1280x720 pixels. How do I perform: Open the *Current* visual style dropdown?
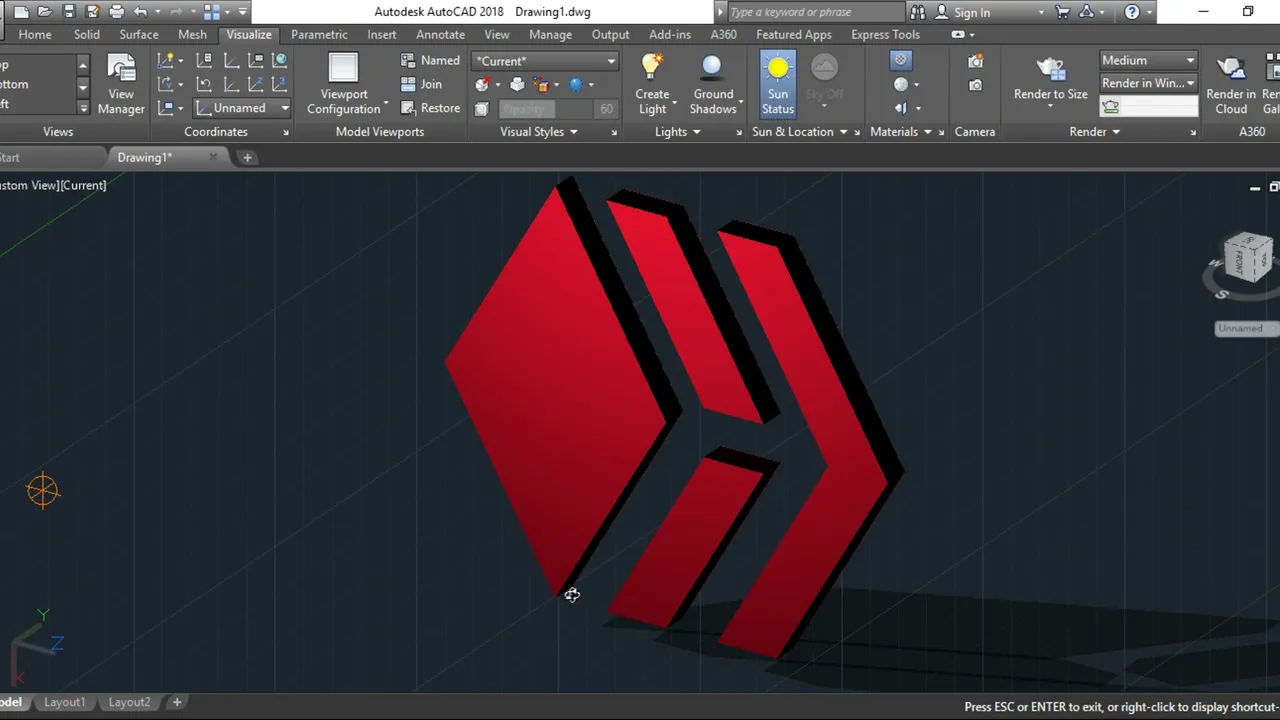point(545,61)
